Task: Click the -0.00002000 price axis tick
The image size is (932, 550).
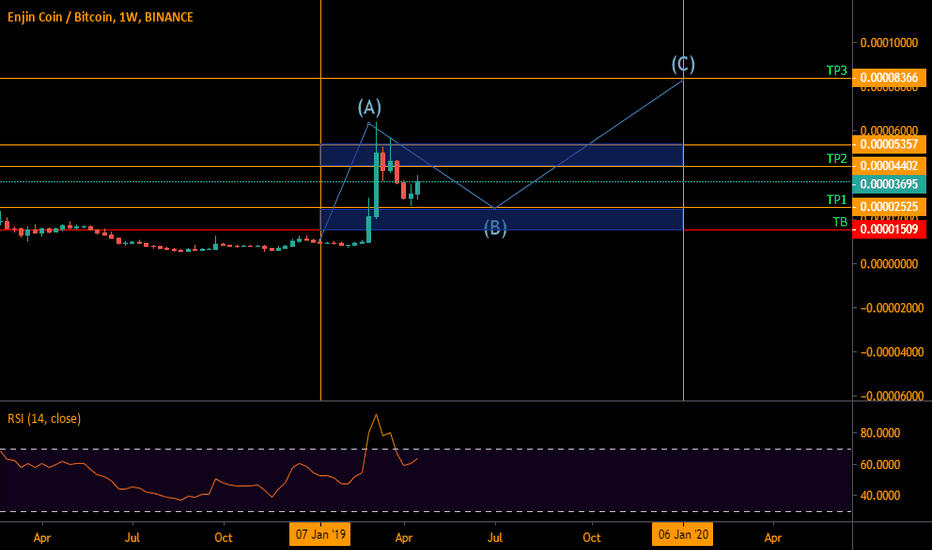Action: [892, 308]
